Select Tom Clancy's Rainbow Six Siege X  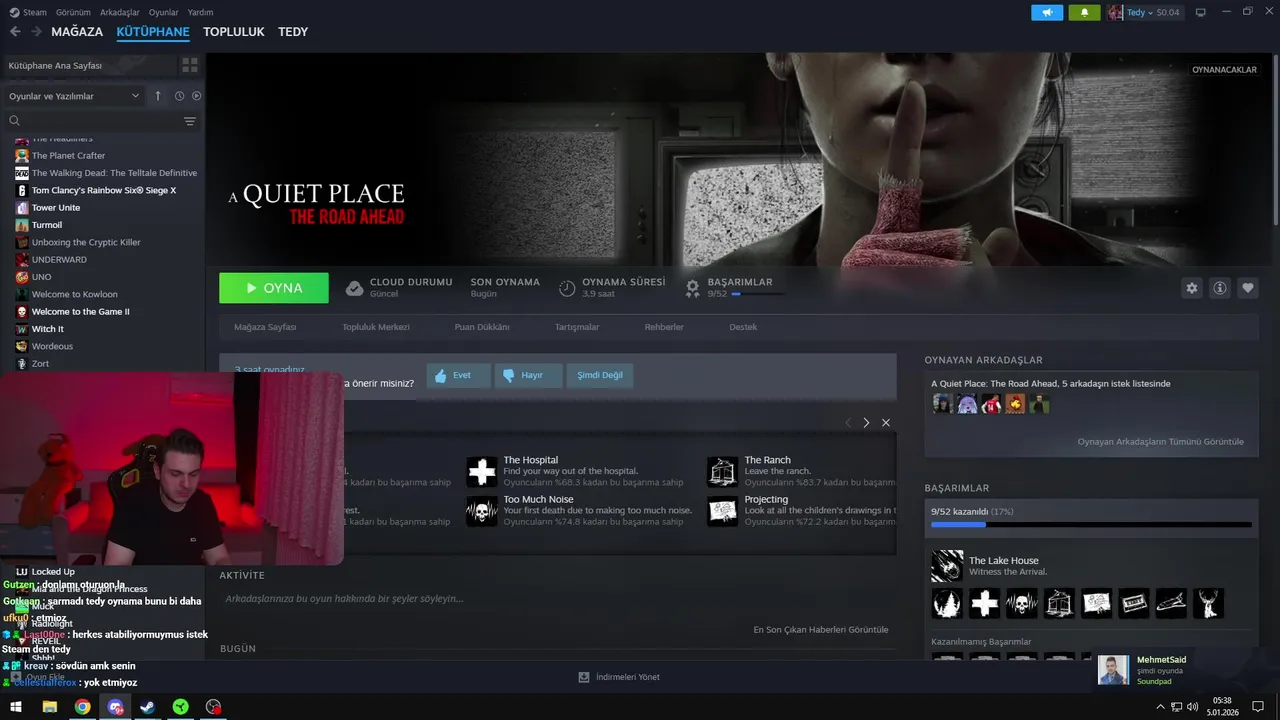point(102,190)
